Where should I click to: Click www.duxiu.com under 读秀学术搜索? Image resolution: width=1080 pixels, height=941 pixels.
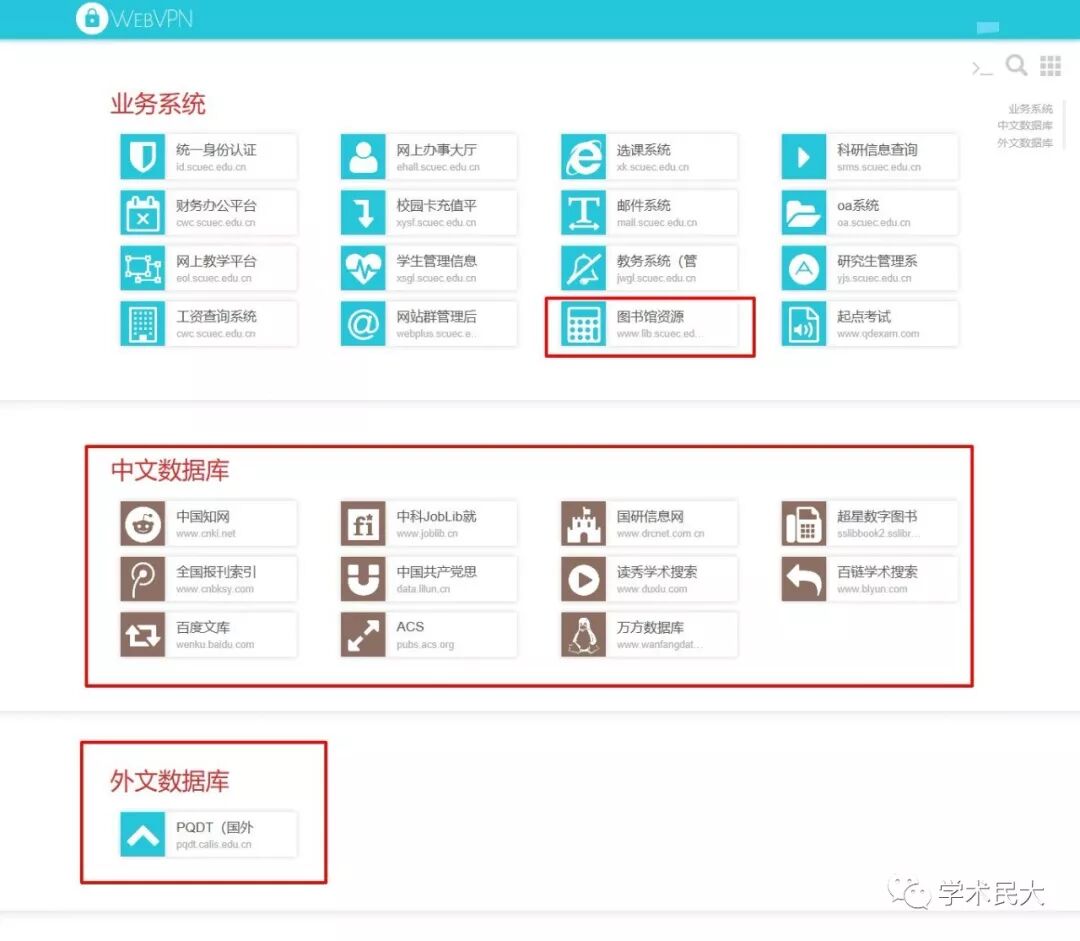[652, 589]
